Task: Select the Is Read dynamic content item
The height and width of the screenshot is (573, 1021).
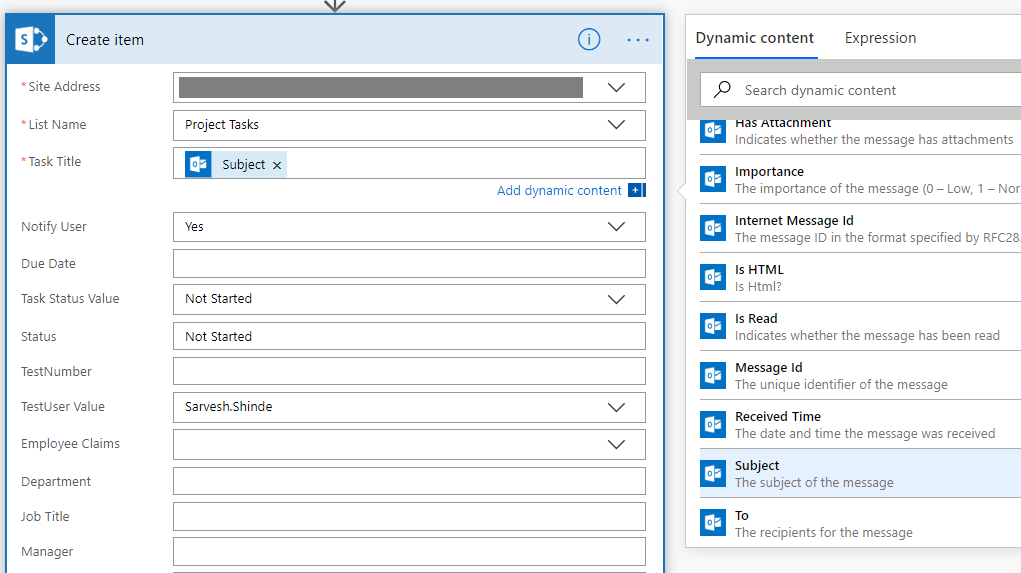Action: [x=860, y=326]
